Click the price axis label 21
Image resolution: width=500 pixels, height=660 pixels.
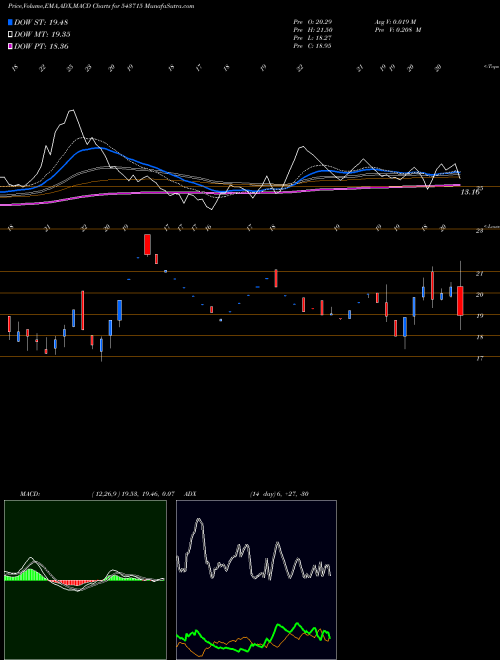point(479,274)
